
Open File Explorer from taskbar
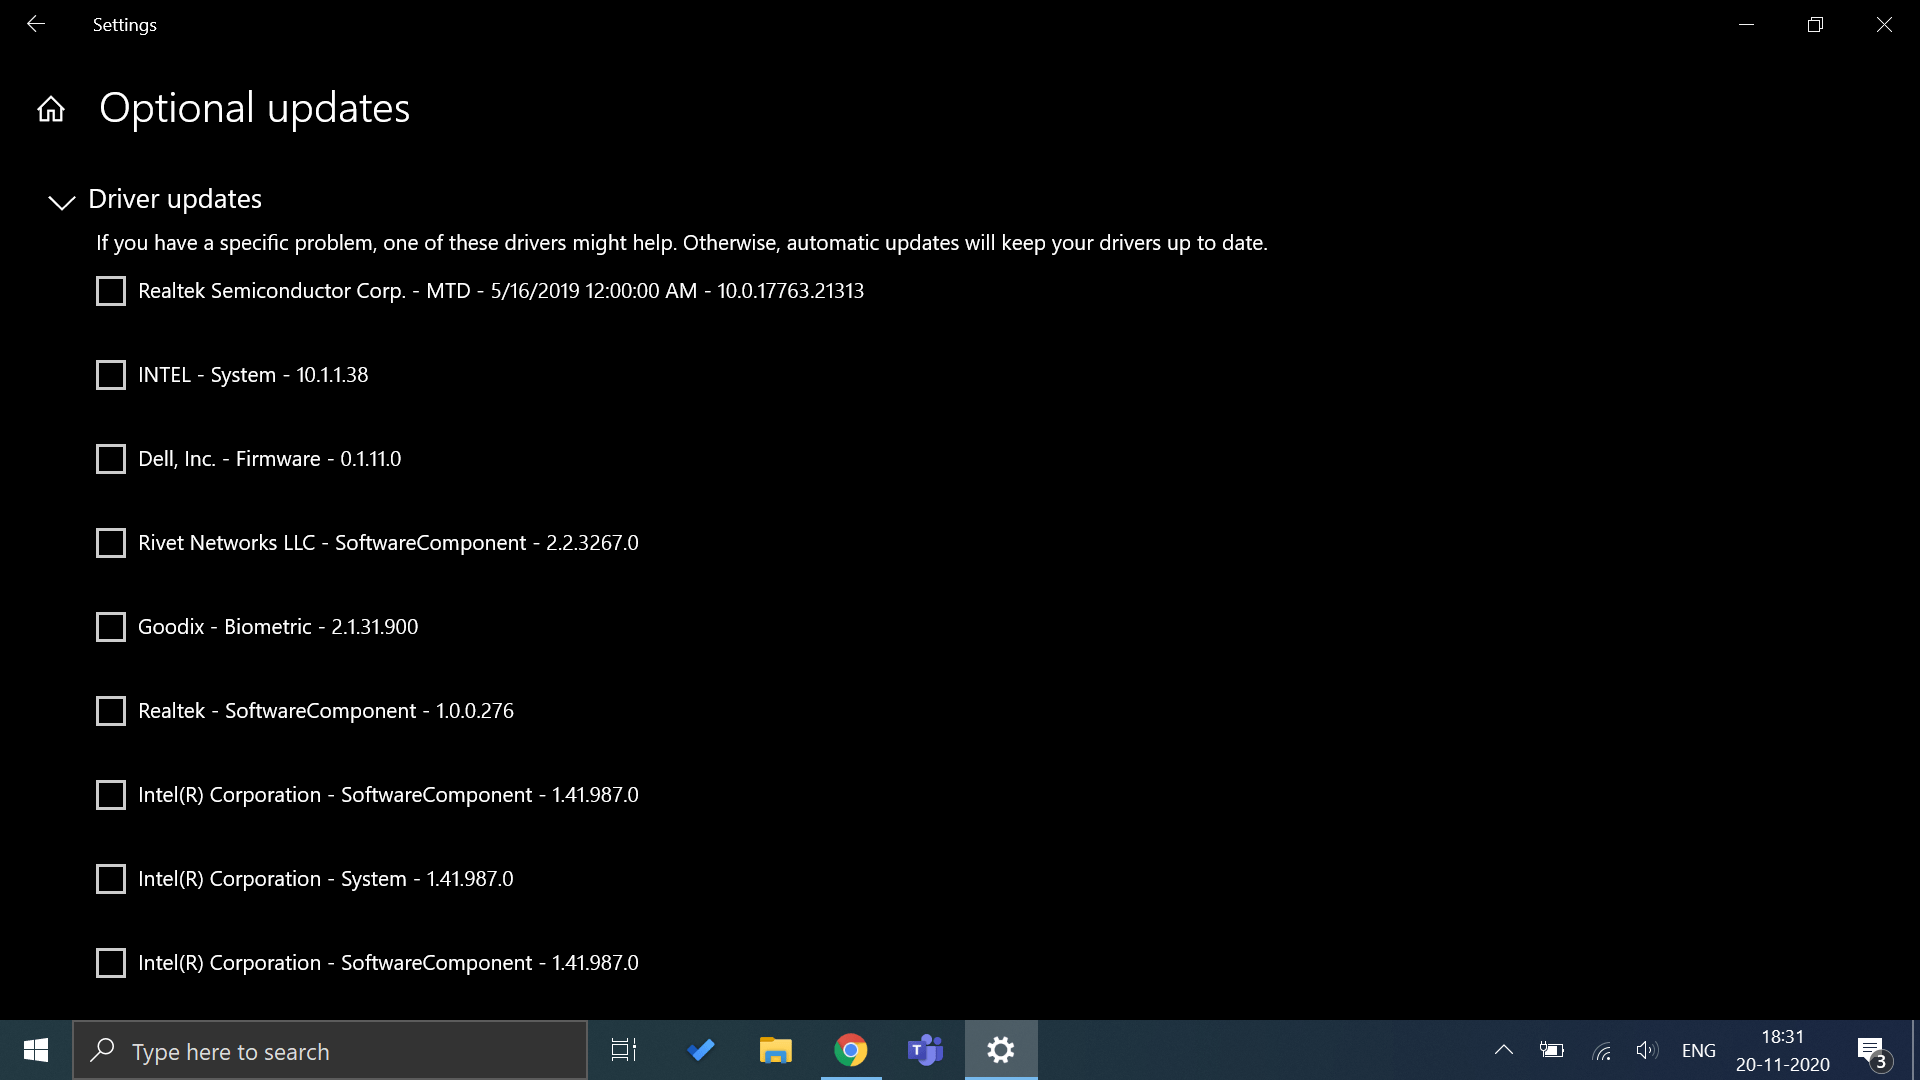click(x=775, y=1050)
